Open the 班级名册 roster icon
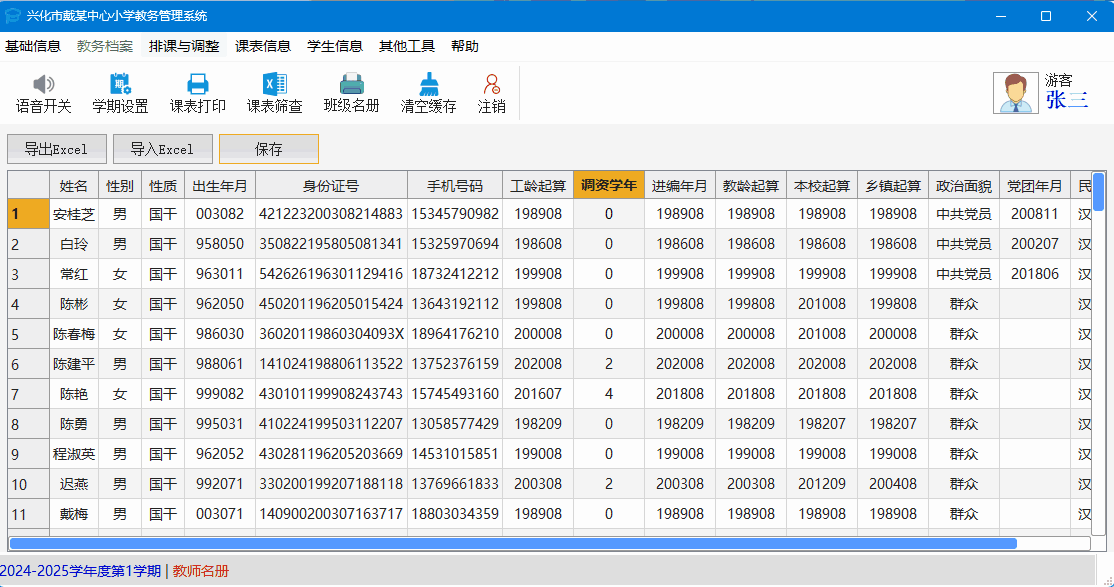 [351, 85]
